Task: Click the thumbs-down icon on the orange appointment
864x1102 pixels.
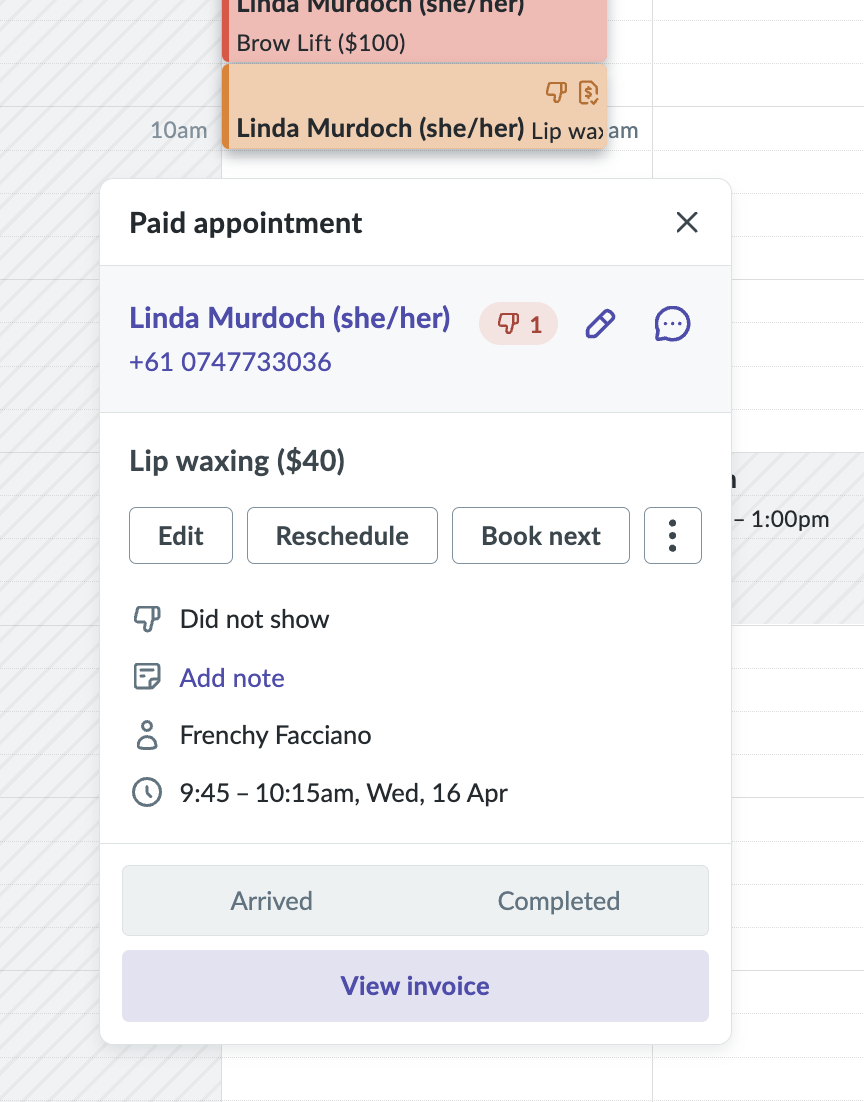Action: pos(555,93)
